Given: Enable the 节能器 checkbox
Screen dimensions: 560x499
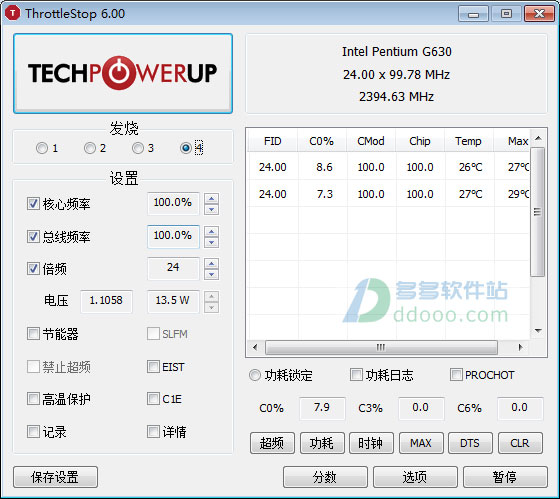Looking at the screenshot, I should pos(33,334).
